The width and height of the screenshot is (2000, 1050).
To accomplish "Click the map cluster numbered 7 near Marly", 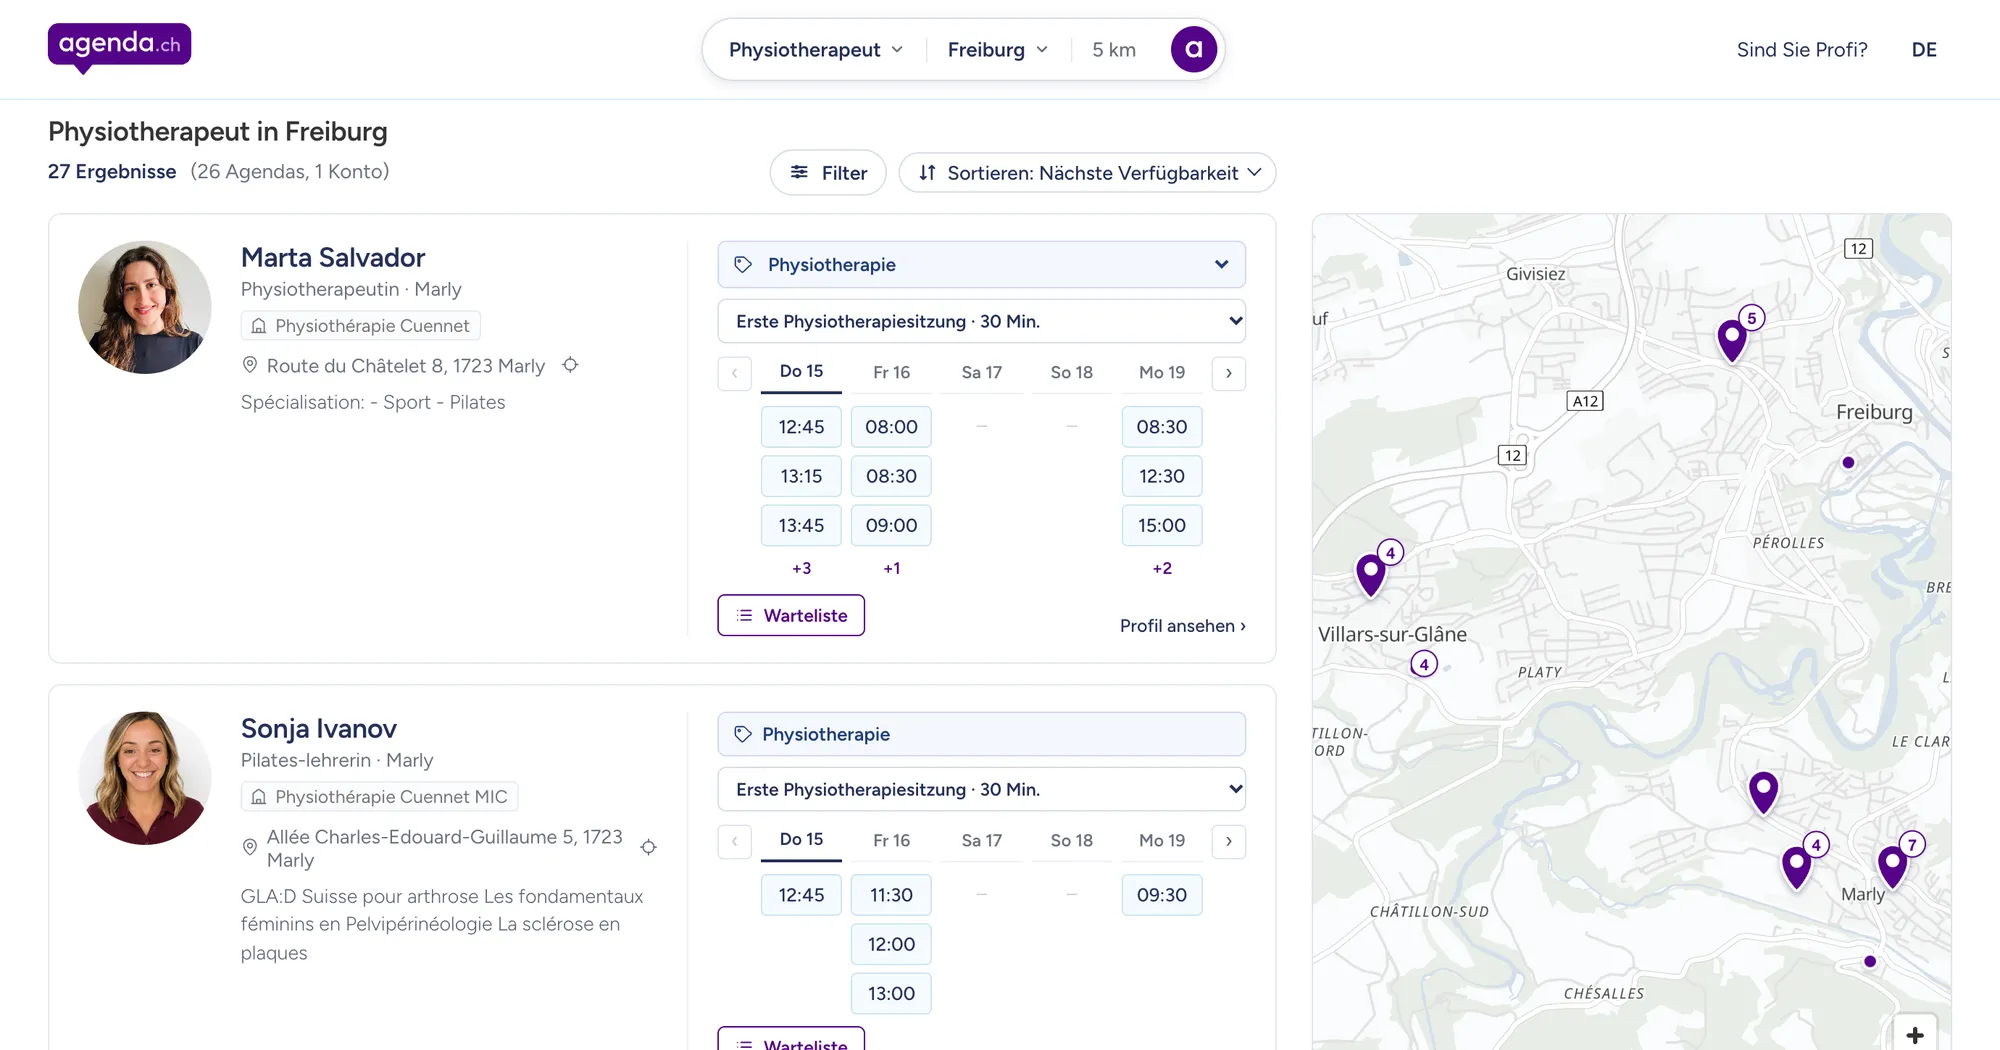I will (x=1893, y=866).
